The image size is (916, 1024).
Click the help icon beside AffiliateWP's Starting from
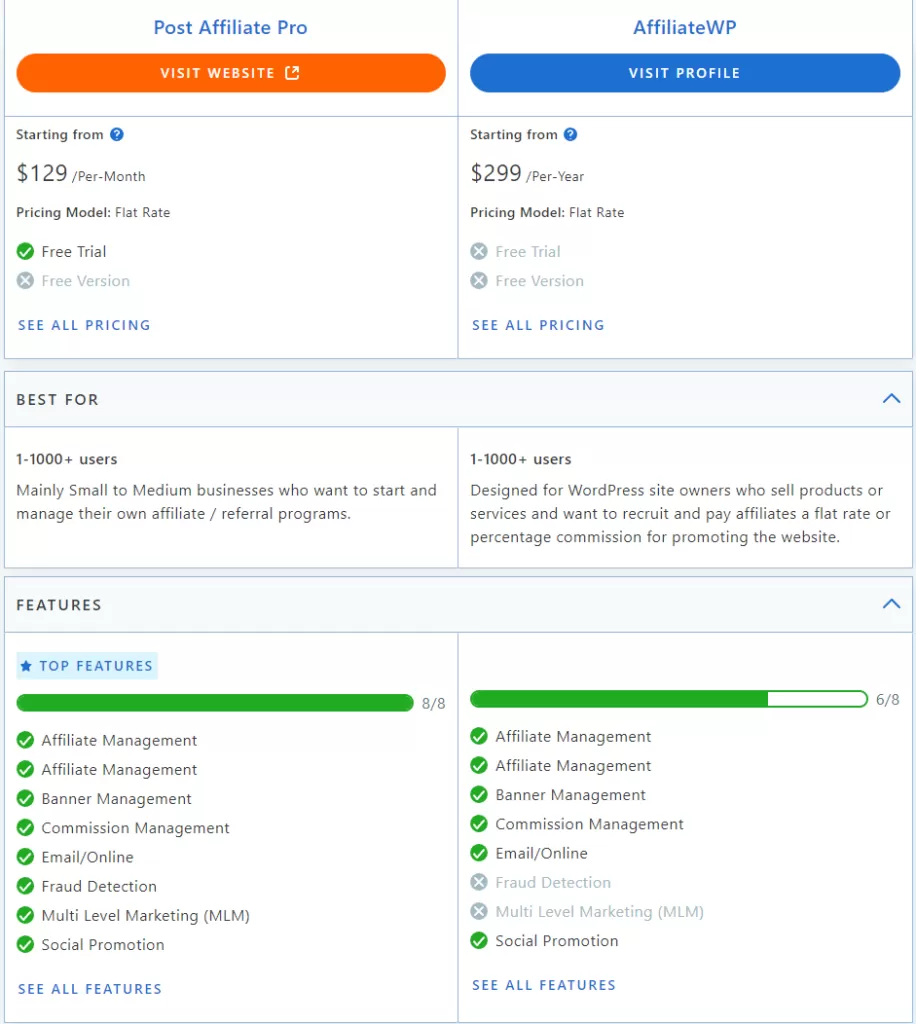point(570,134)
